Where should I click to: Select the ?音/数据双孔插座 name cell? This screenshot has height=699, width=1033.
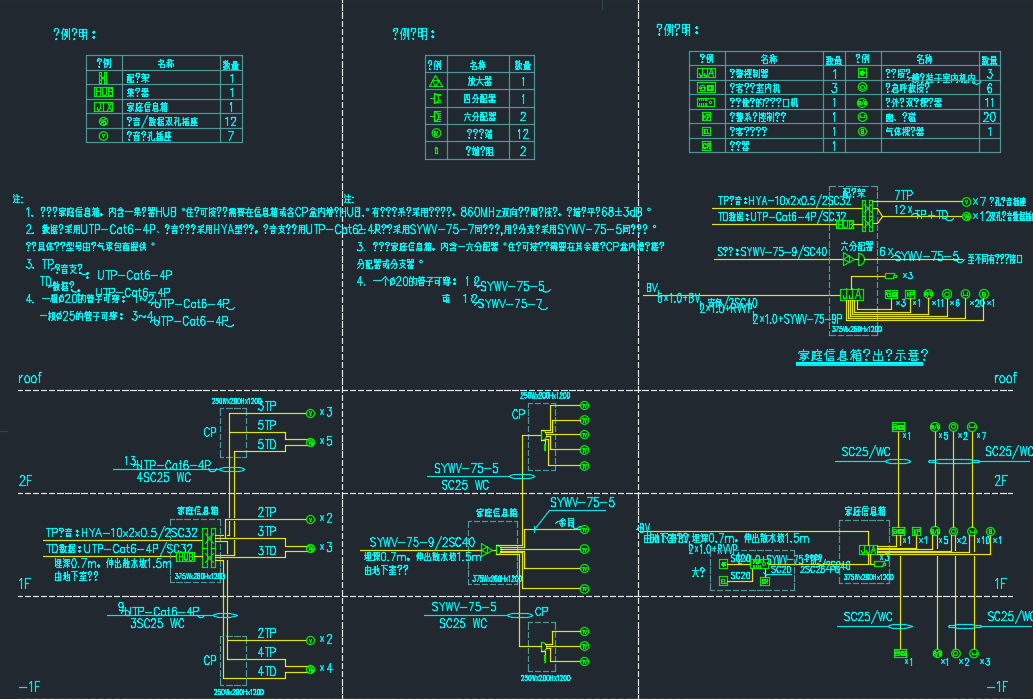coord(163,121)
